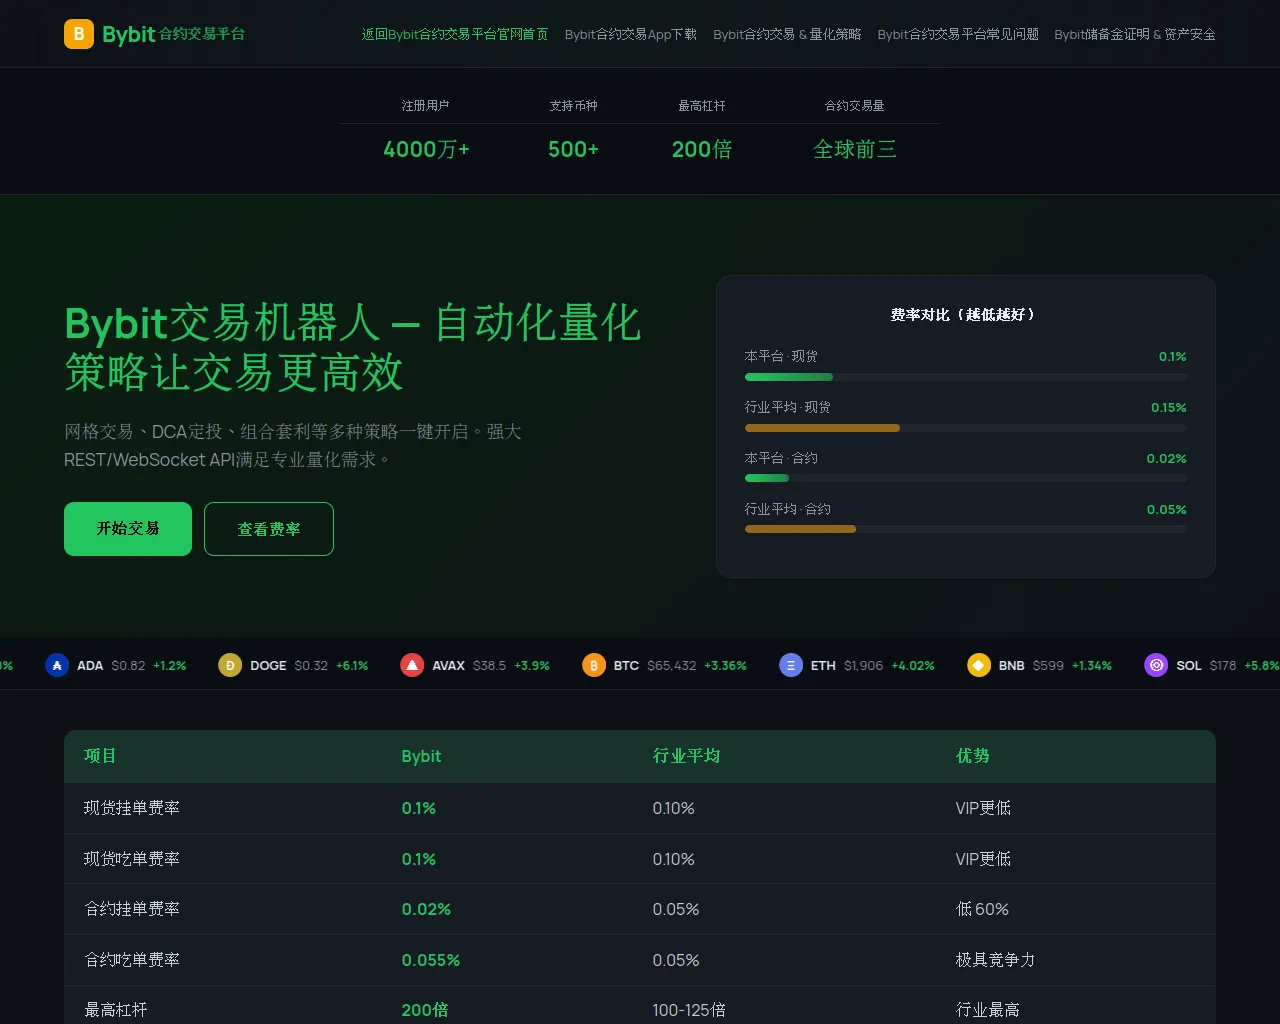Click the DOGE coin icon in ticker
The width and height of the screenshot is (1280, 1024).
(230, 665)
